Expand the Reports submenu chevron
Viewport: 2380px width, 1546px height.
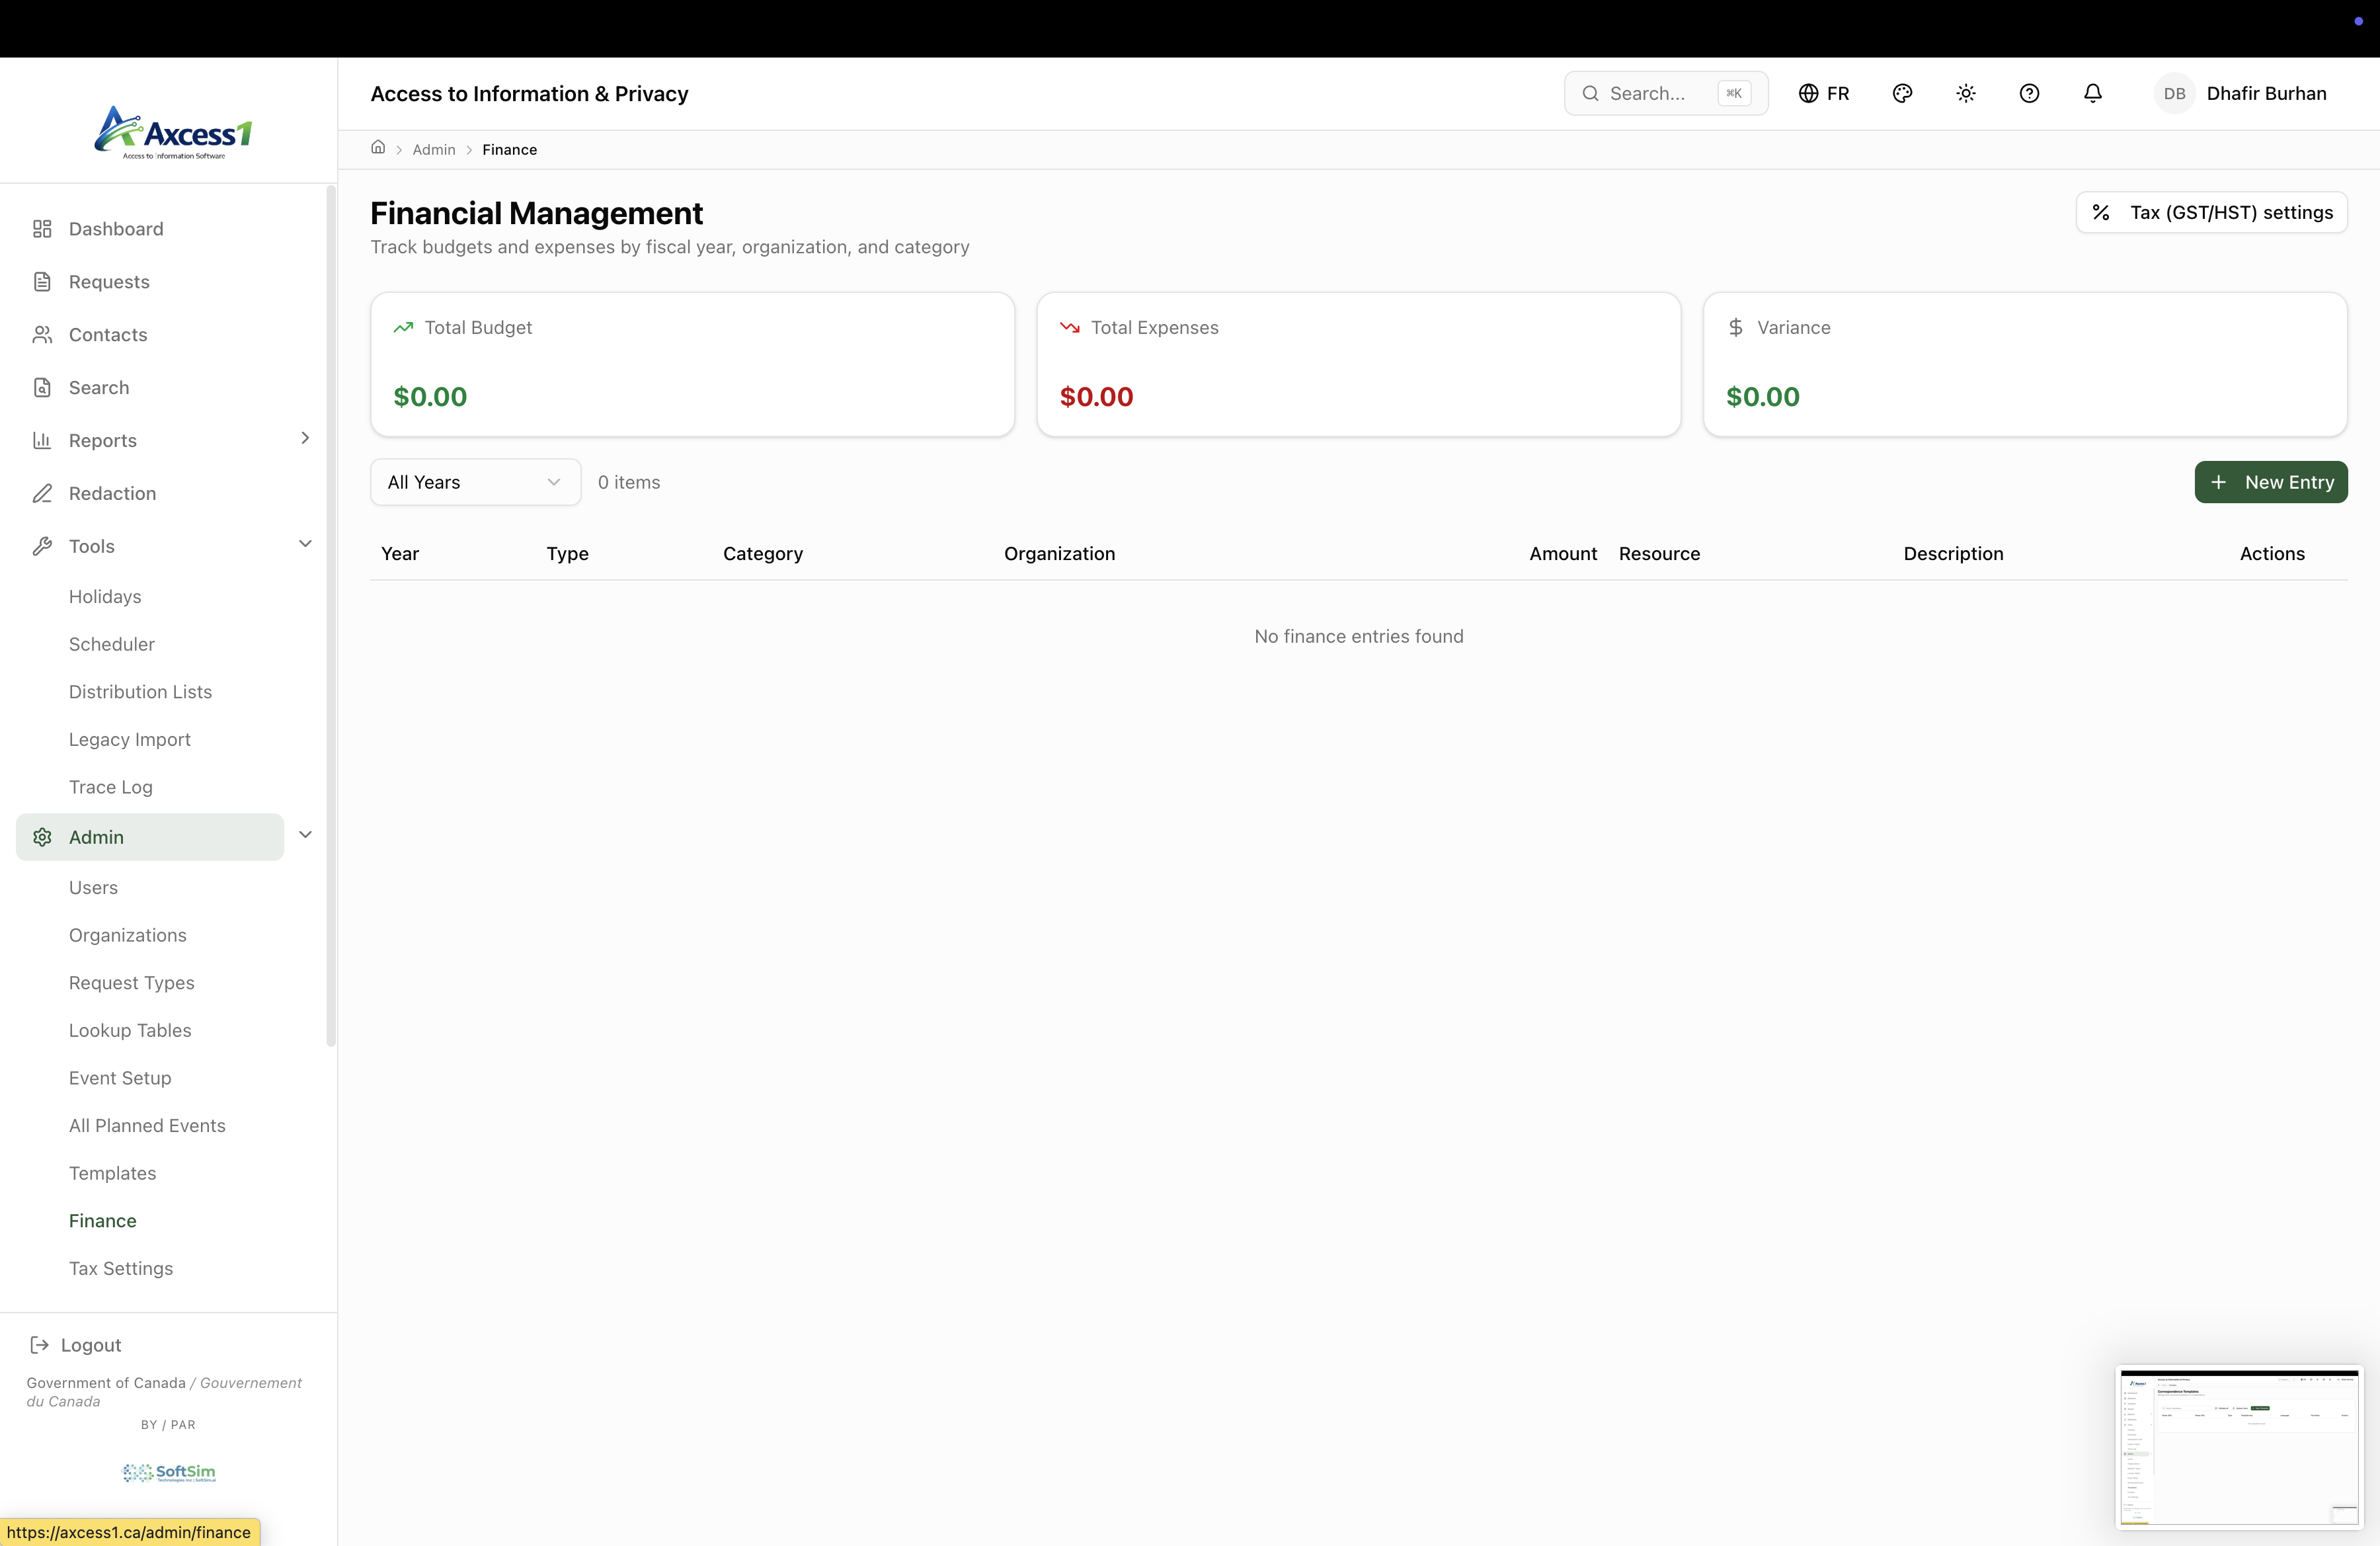(305, 438)
